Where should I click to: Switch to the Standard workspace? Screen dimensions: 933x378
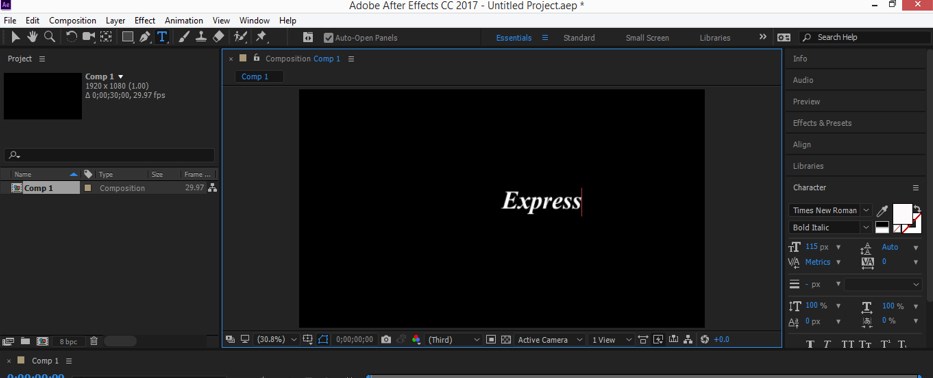click(579, 38)
